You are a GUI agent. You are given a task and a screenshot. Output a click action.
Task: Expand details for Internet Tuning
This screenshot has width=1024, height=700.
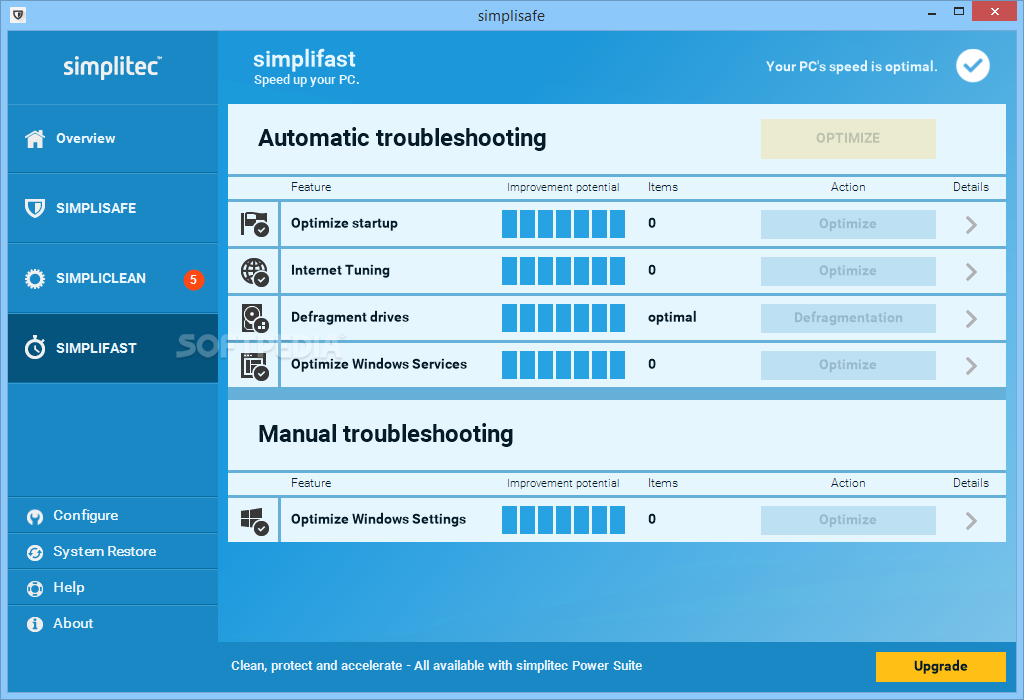971,272
